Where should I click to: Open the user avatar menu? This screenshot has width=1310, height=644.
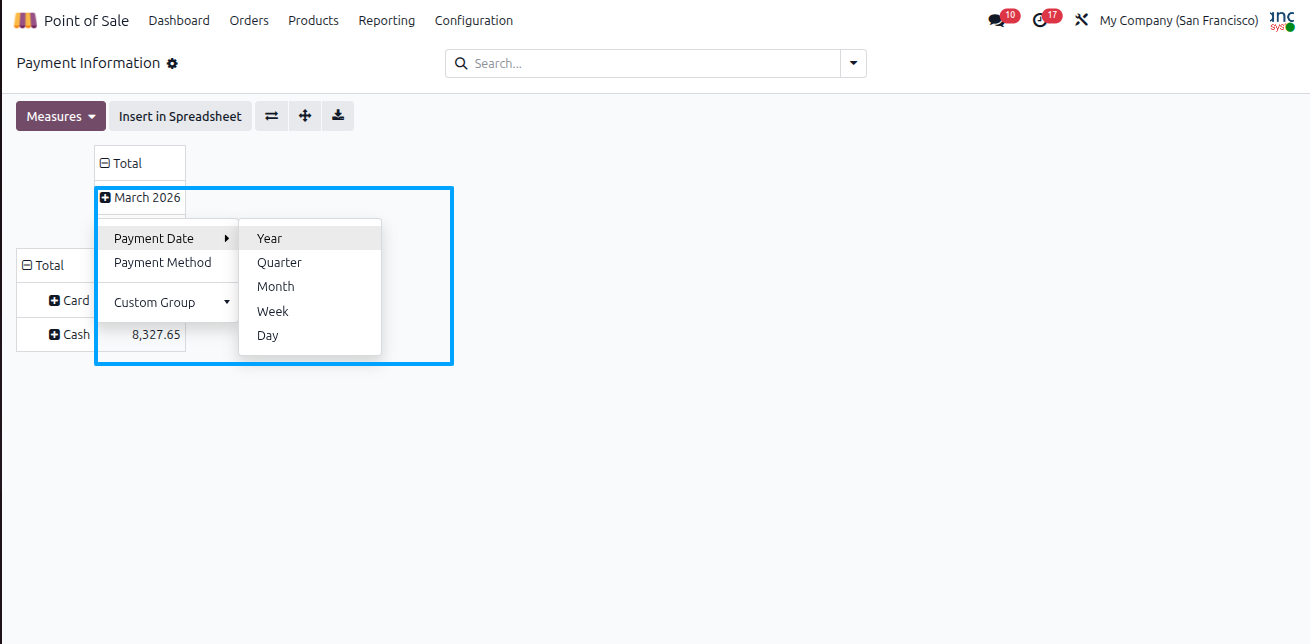(1282, 20)
